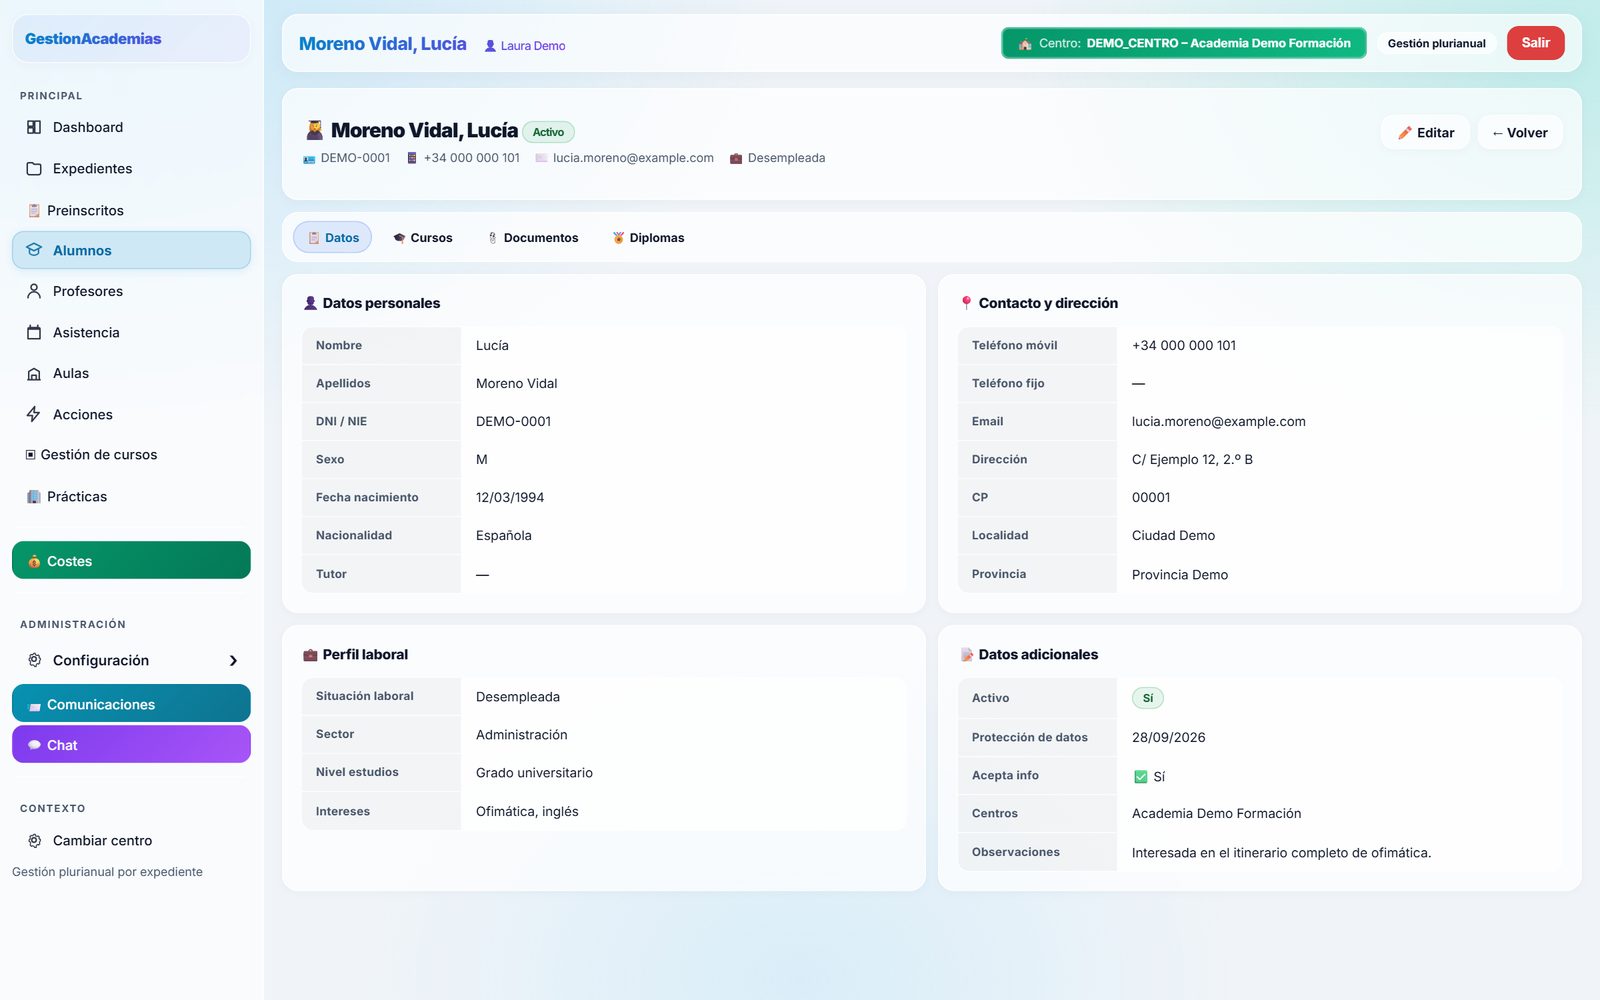Click the Volver button
The width and height of the screenshot is (1600, 1000).
pyautogui.click(x=1520, y=133)
